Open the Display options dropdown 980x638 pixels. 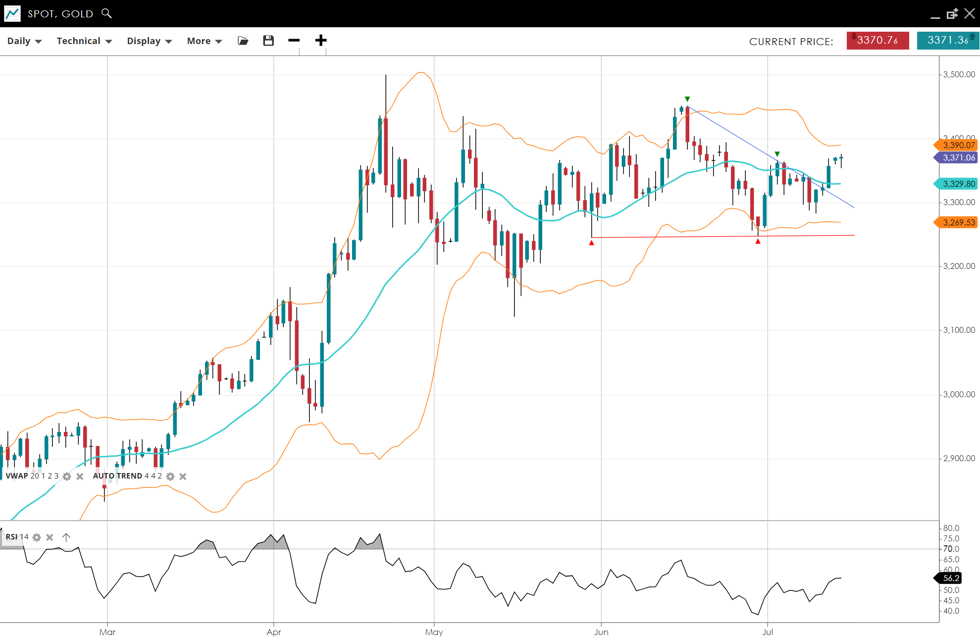(x=149, y=41)
